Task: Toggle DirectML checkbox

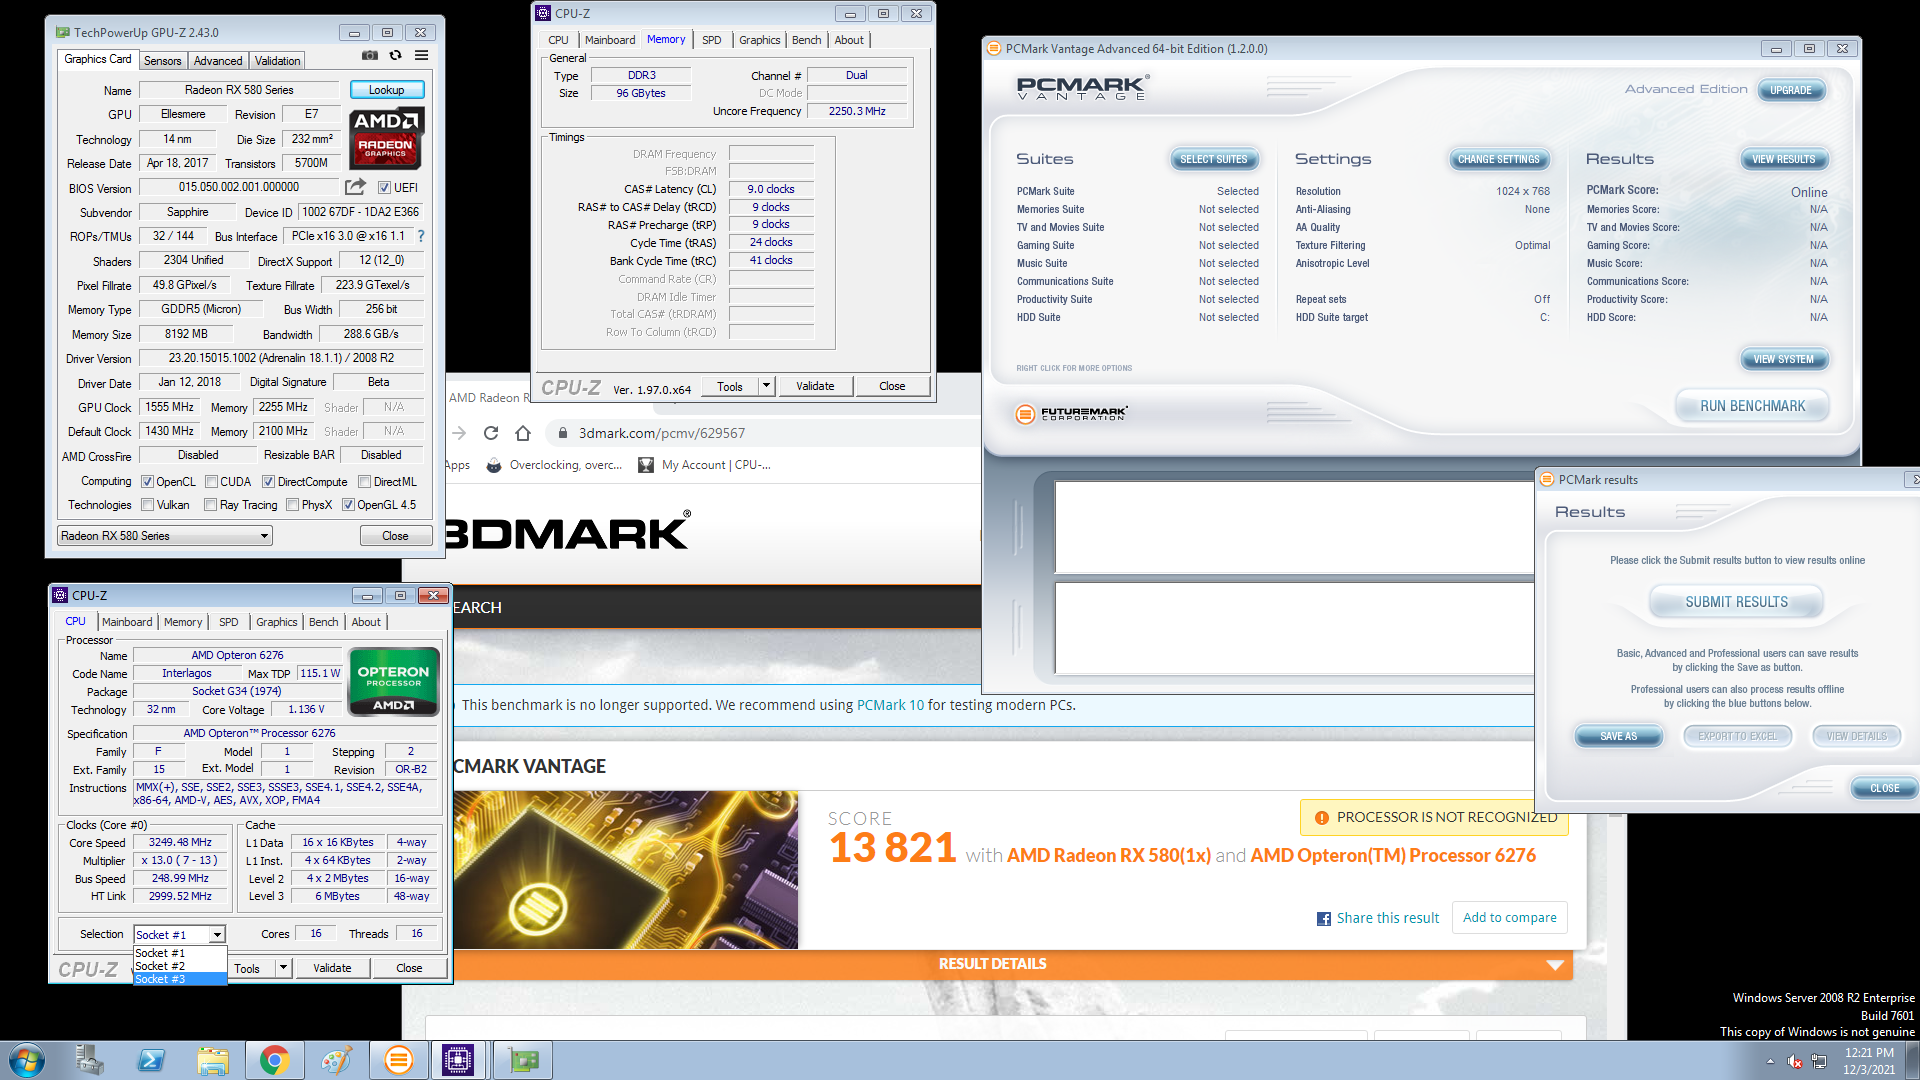Action: tap(364, 482)
